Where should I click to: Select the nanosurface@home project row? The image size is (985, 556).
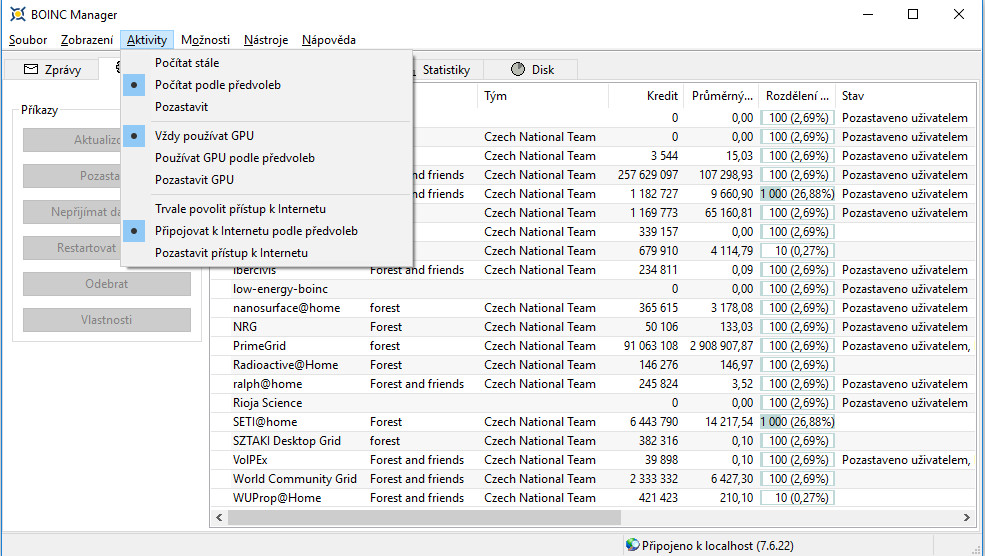592,308
